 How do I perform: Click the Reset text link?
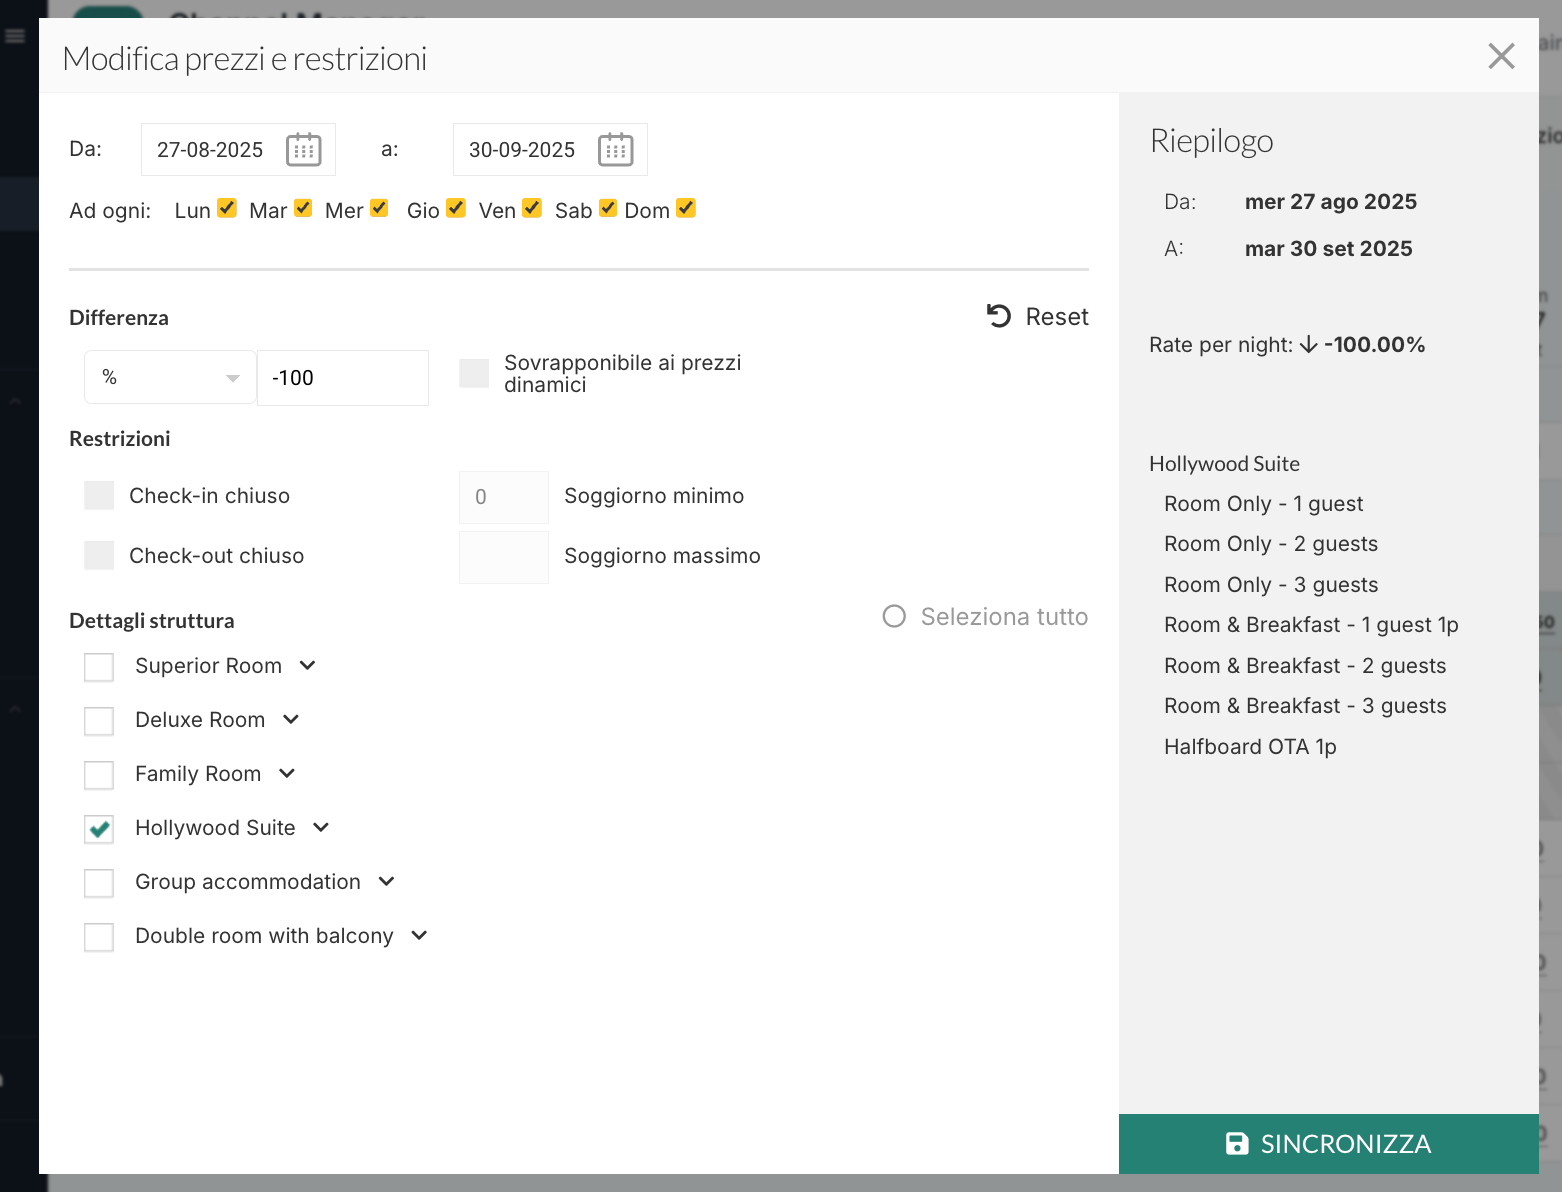coord(1057,317)
